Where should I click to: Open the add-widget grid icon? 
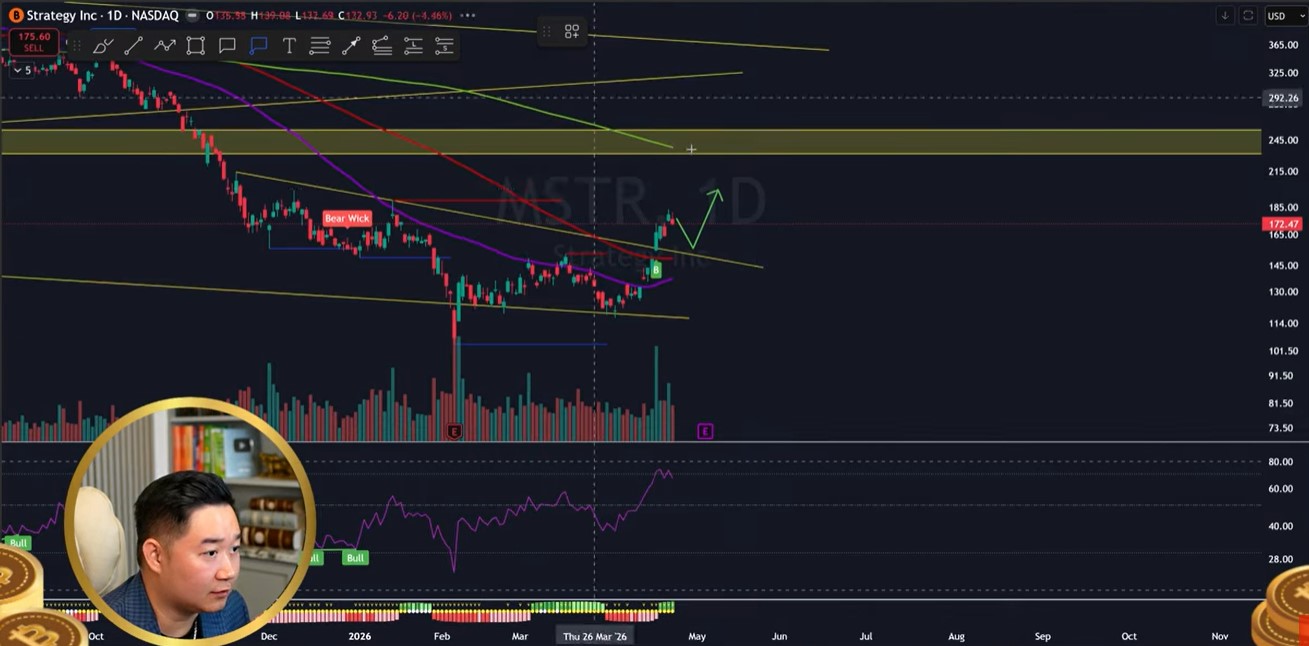click(x=572, y=32)
